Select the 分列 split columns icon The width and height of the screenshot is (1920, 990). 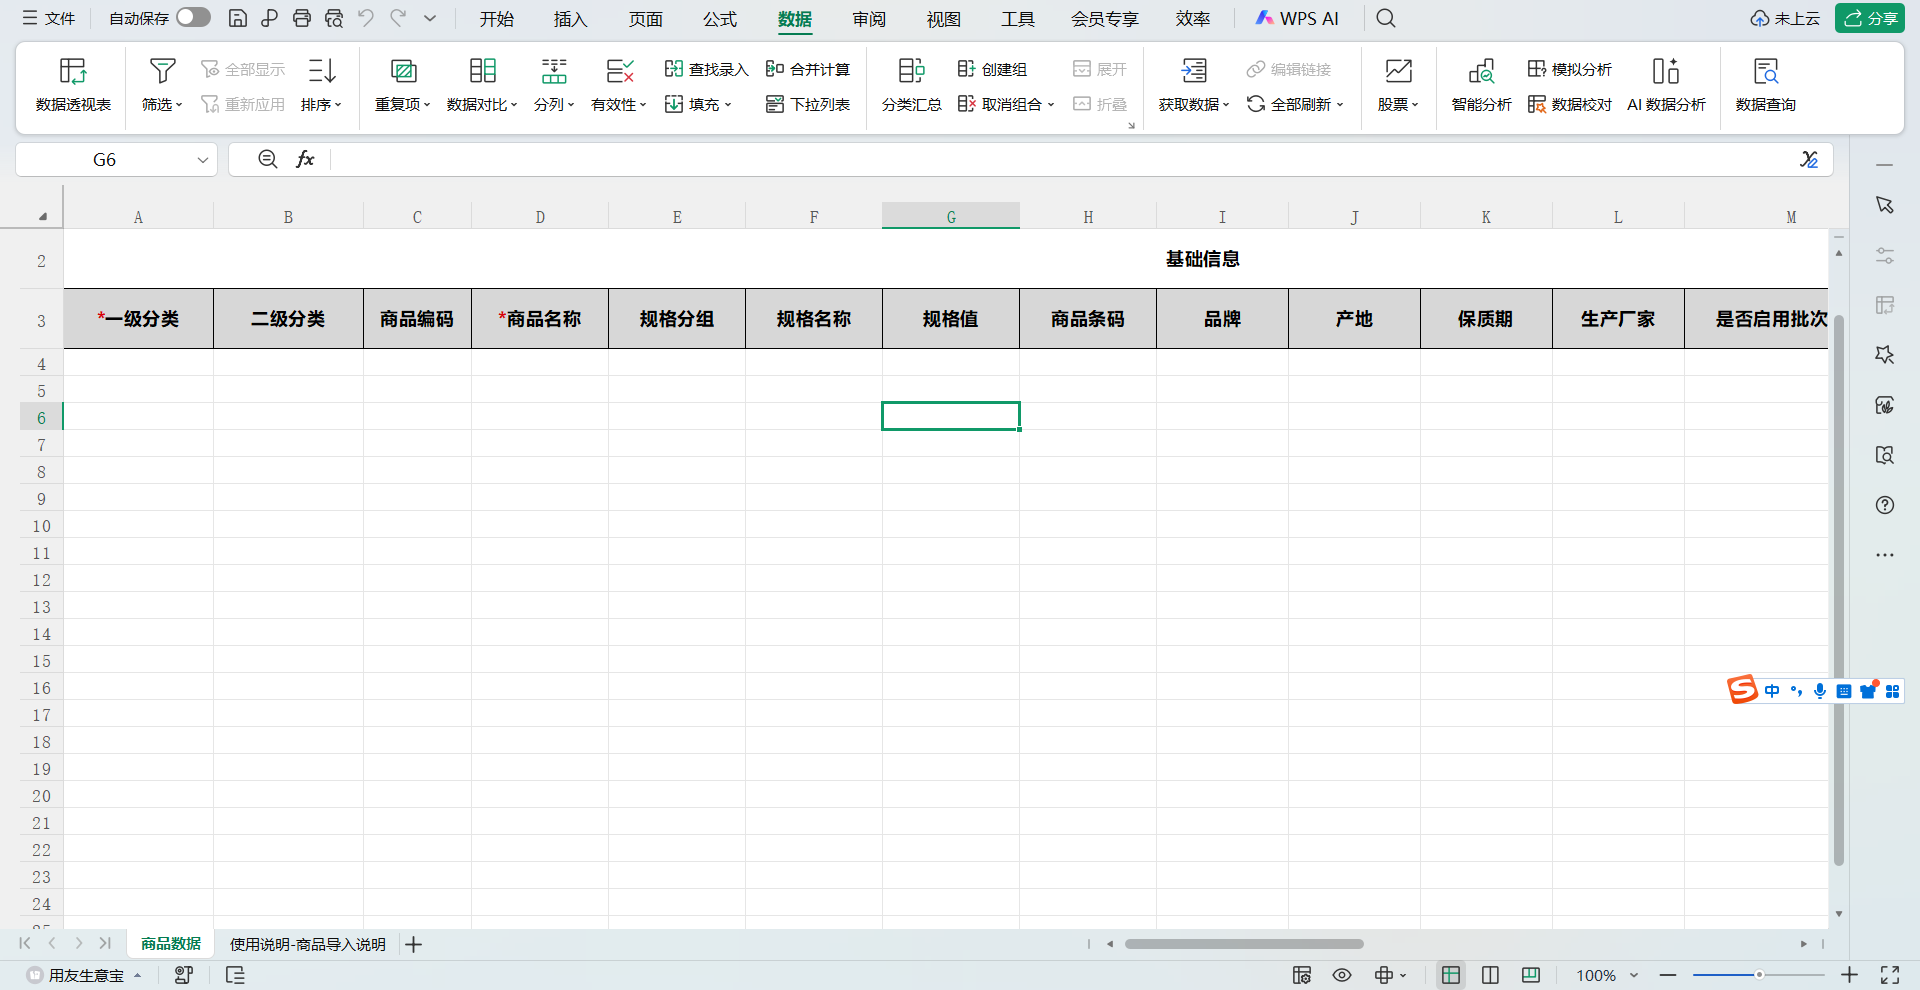click(554, 71)
